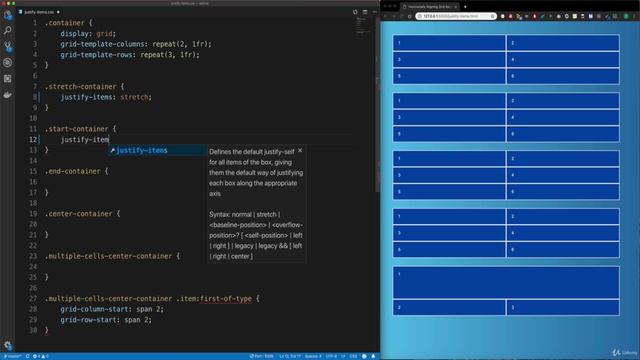
Task: Close the browser tab with its X
Action: pos(456,7)
